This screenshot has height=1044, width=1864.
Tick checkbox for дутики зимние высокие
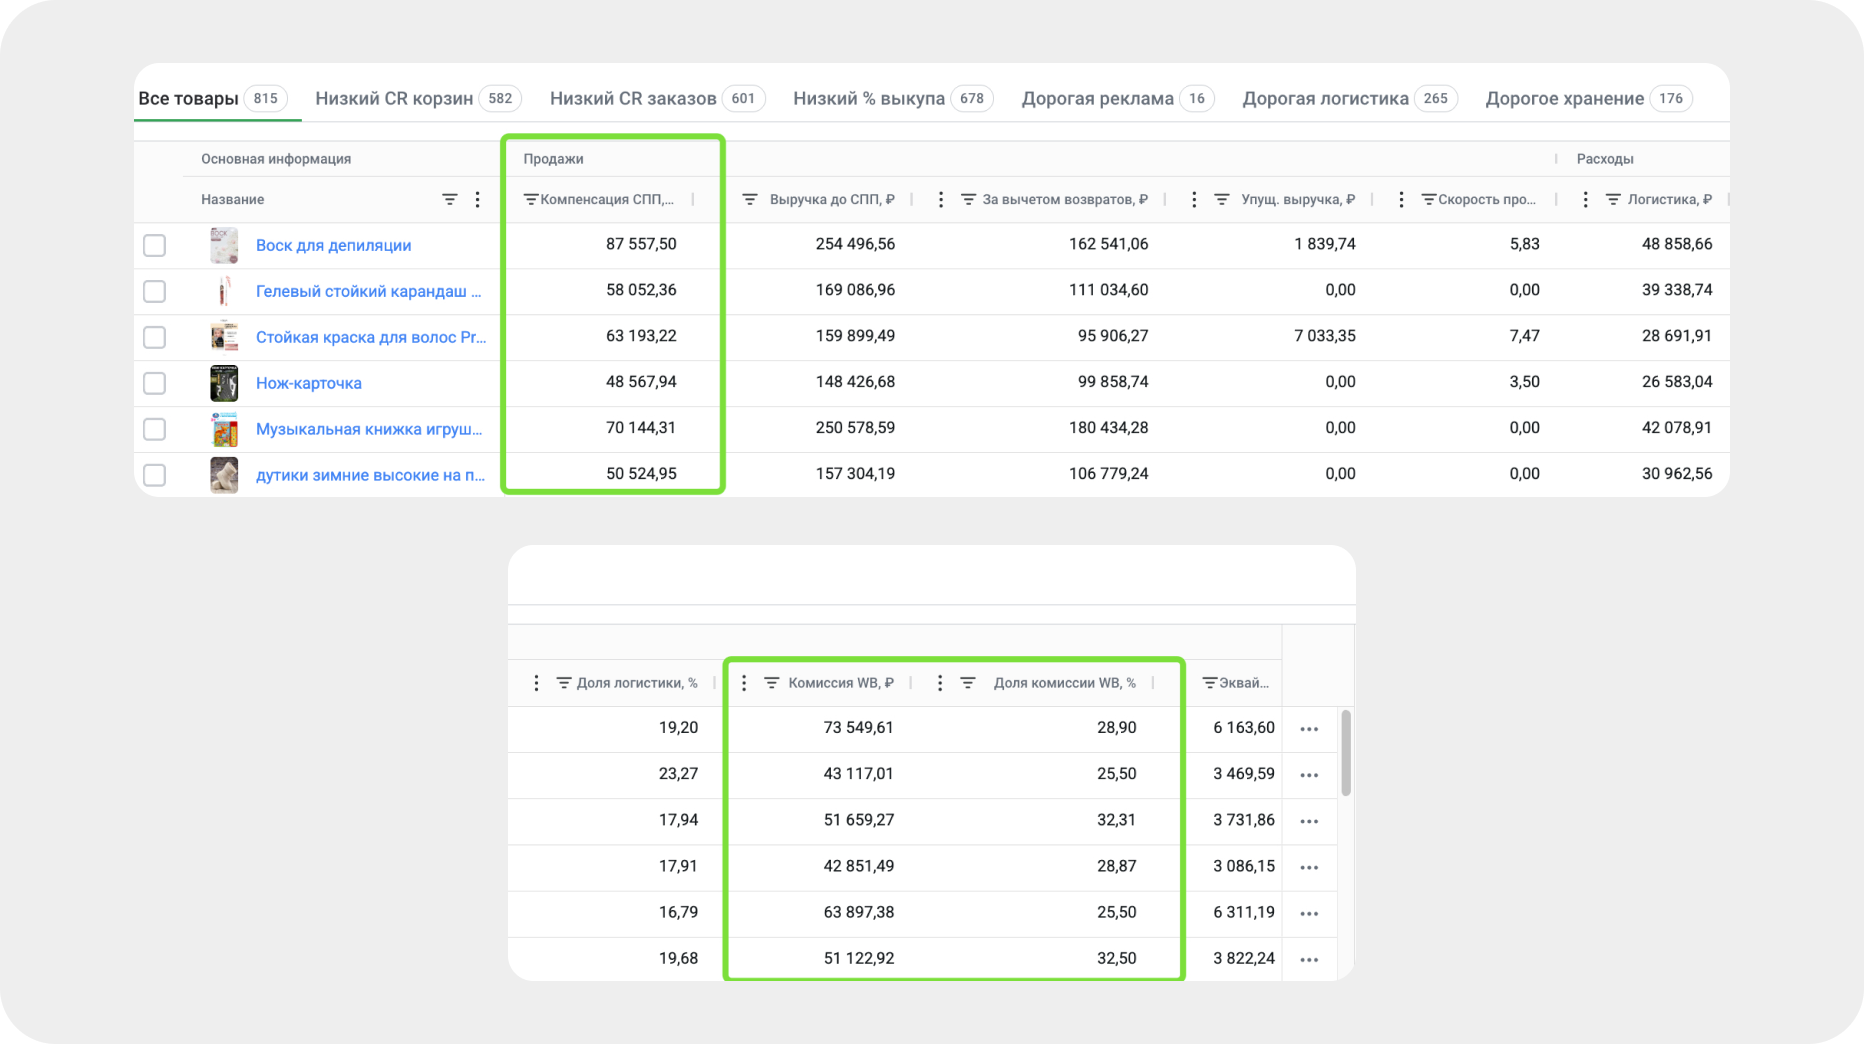154,475
